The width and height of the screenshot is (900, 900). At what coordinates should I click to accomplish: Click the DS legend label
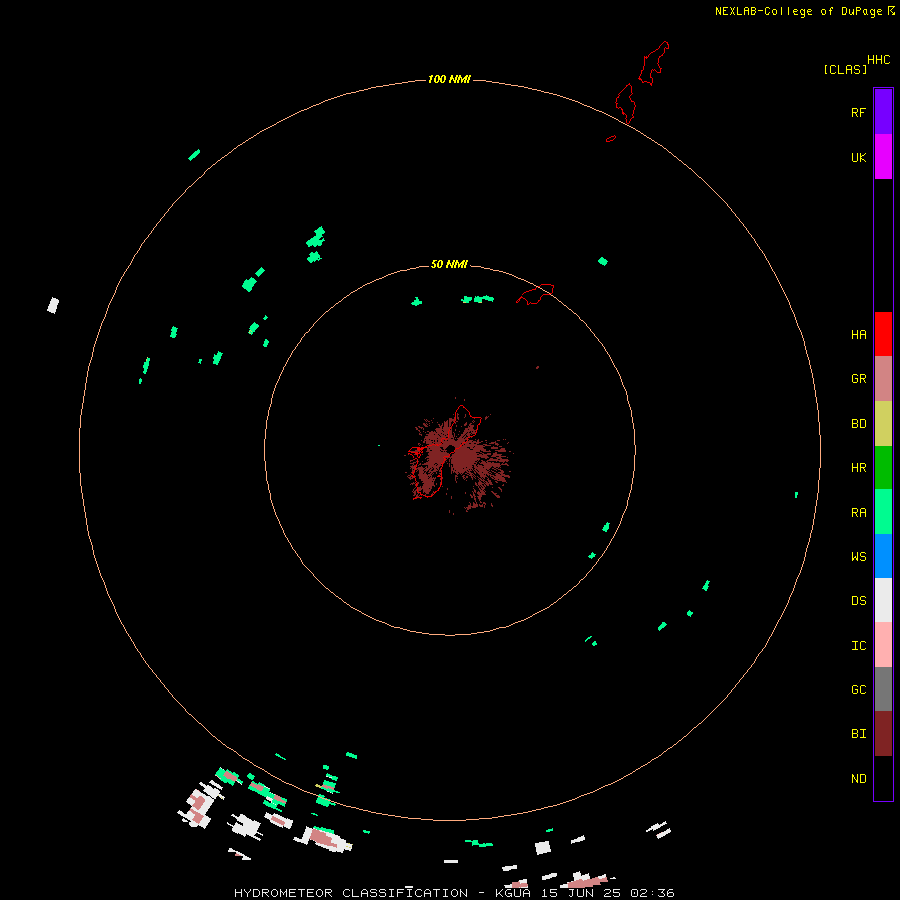click(x=858, y=601)
